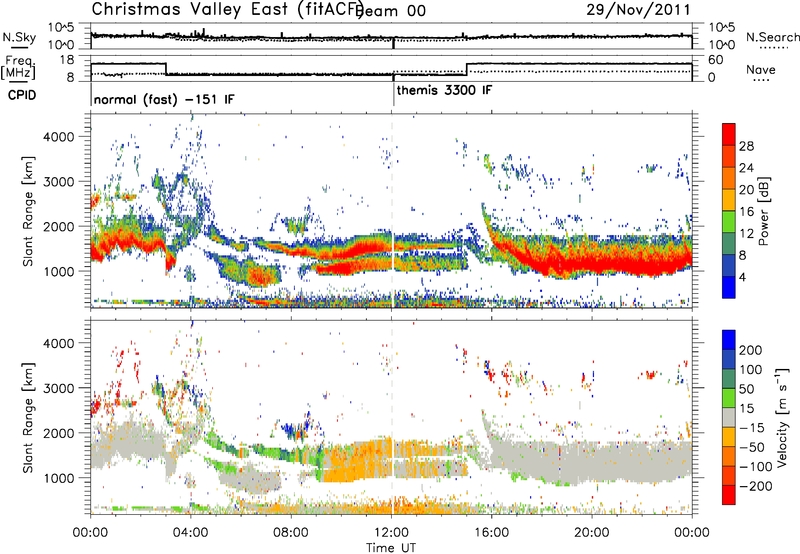Click the date 29/Nov/2011
Viewport: 800px width, 554px height.
638,9
